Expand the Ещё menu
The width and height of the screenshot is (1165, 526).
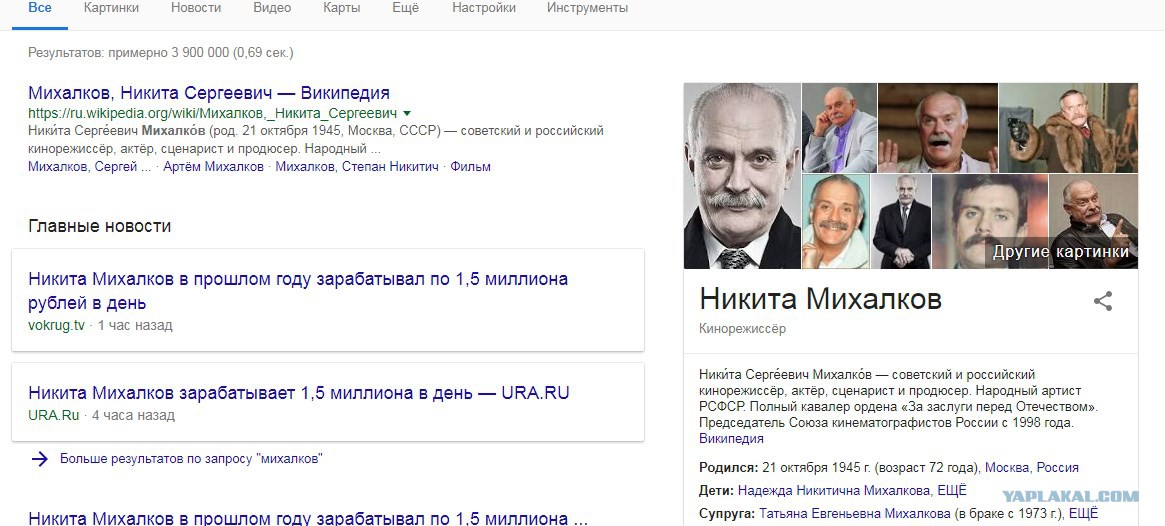[406, 8]
